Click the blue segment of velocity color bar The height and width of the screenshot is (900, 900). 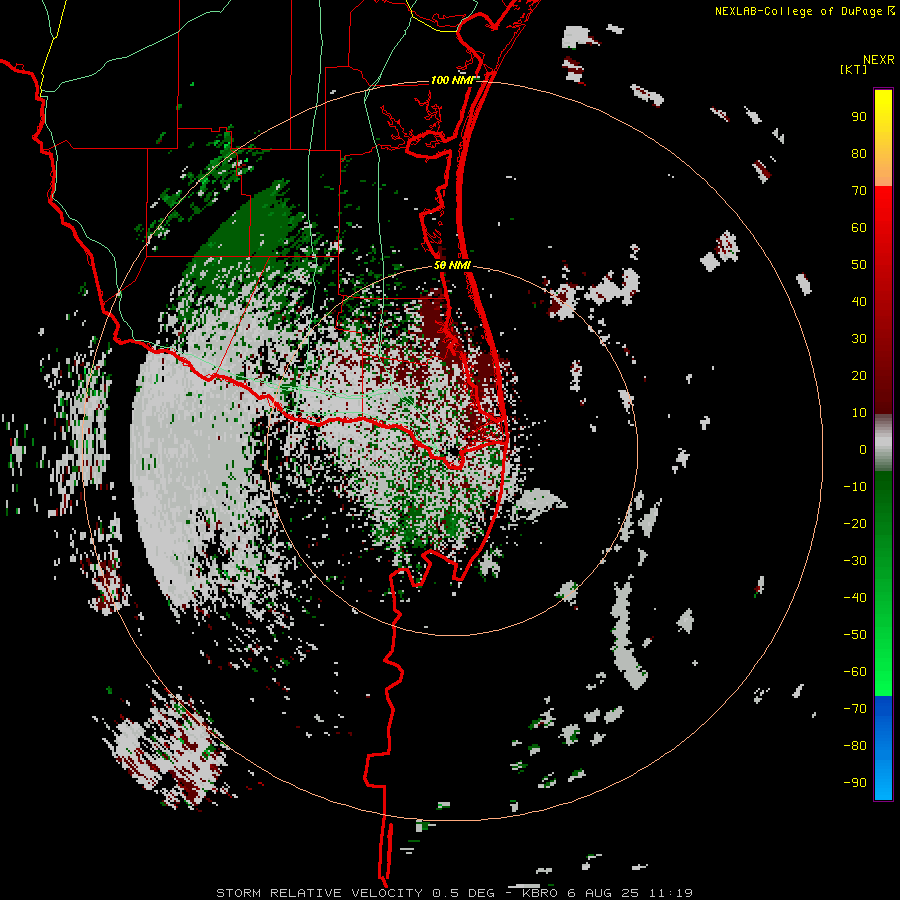coord(883,748)
